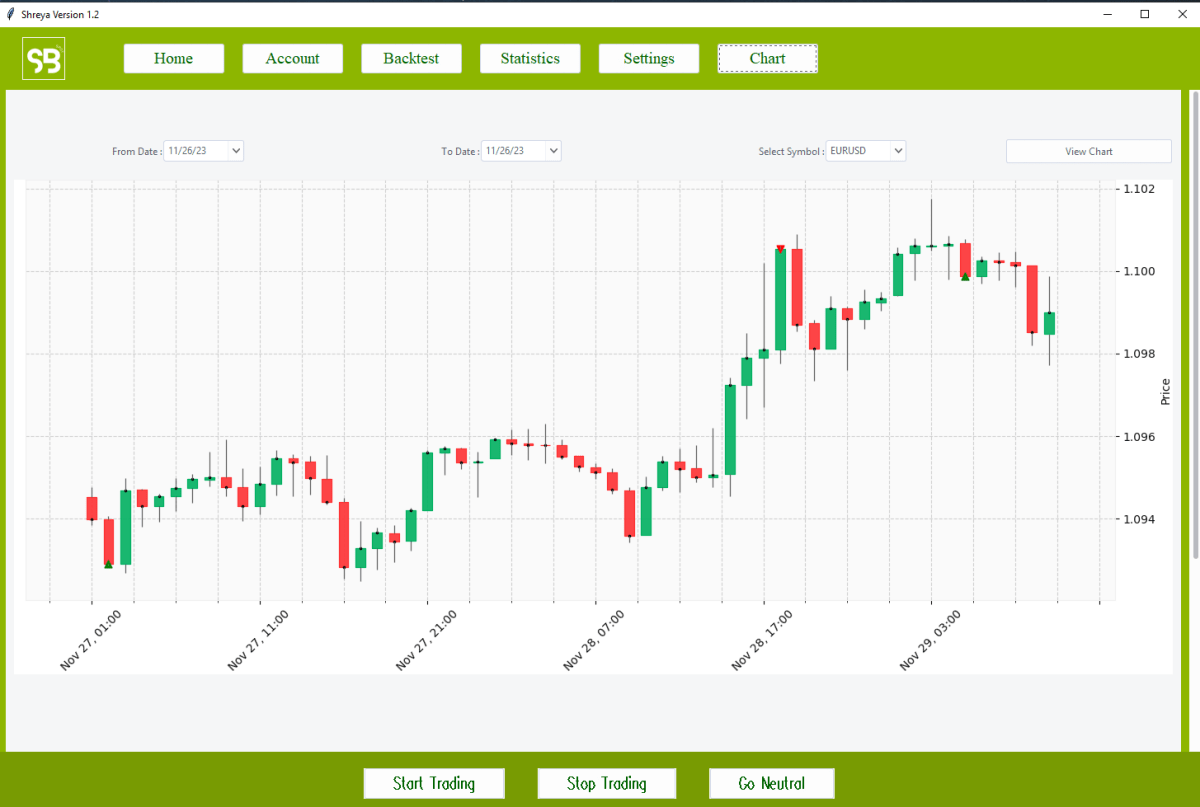Click the View Chart button

pyautogui.click(x=1088, y=150)
